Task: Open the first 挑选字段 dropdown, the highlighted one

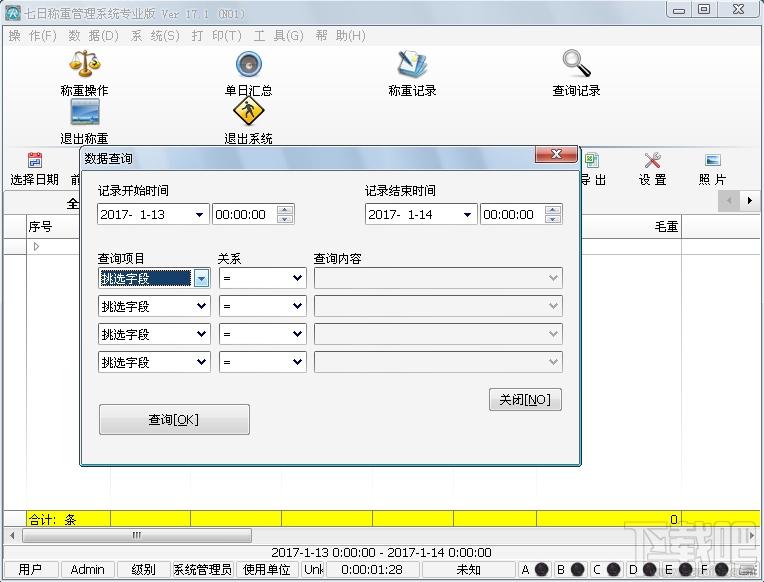Action: (x=201, y=278)
